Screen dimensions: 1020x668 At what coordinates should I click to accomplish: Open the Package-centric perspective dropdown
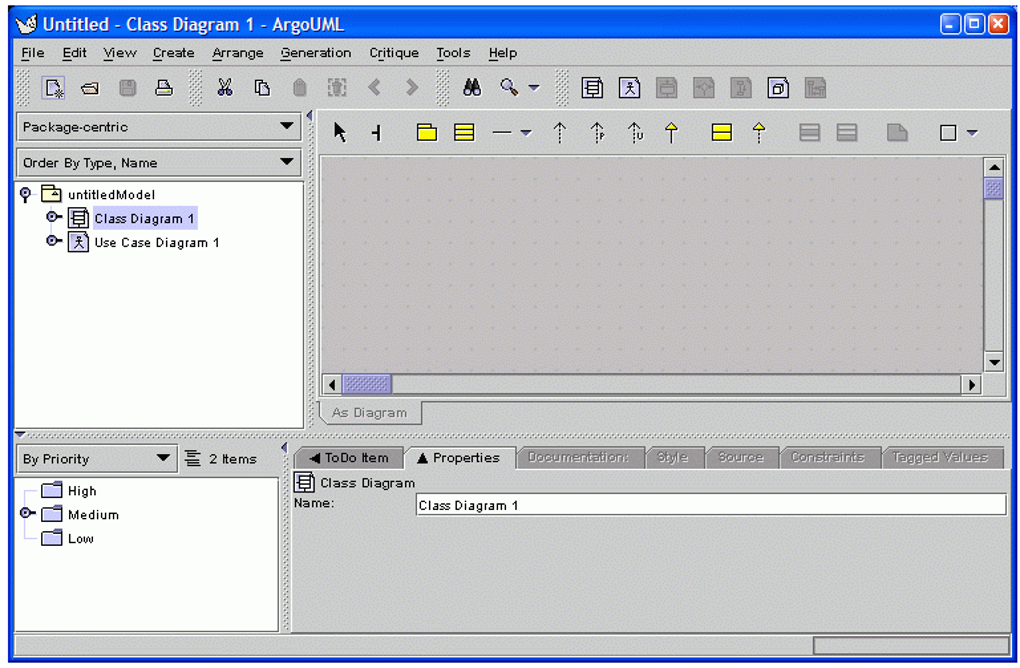[159, 127]
